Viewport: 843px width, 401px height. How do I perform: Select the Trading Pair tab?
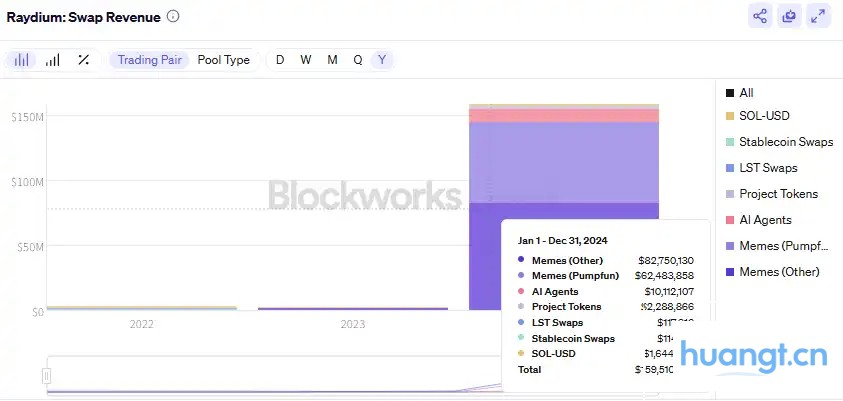(x=150, y=60)
